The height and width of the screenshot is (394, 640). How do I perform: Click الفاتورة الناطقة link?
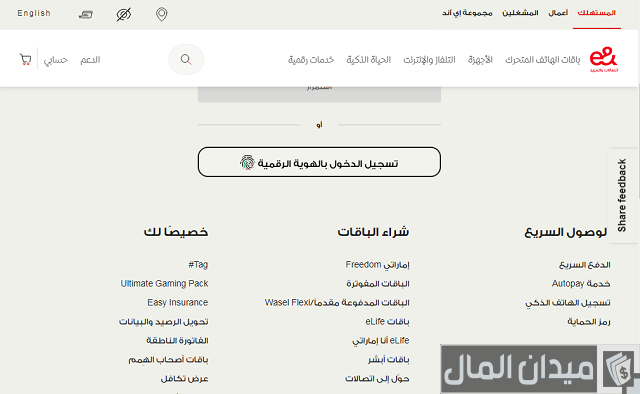[x=177, y=341]
